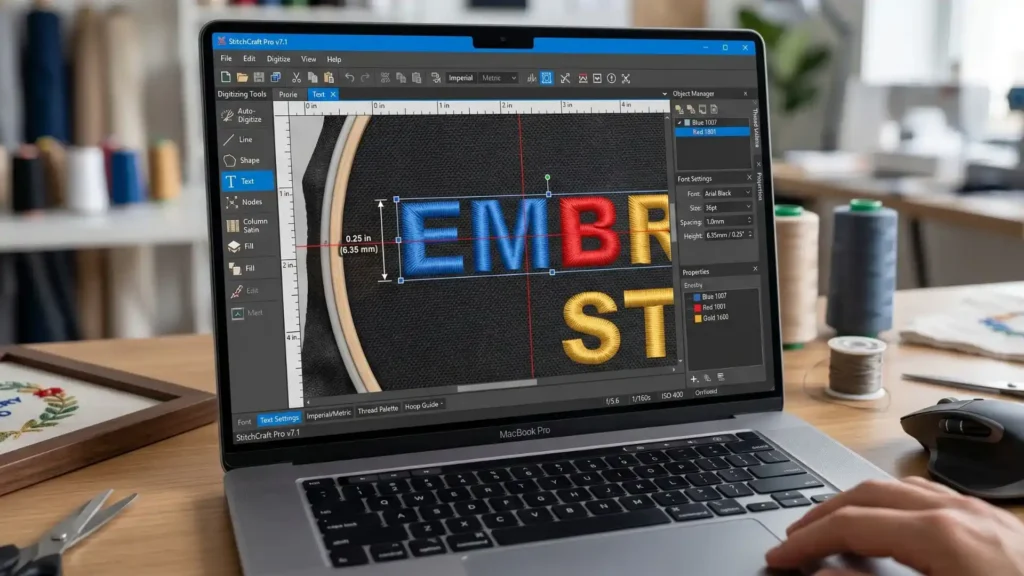1024x576 pixels.
Task: Open the Digitize menu
Action: click(x=278, y=59)
